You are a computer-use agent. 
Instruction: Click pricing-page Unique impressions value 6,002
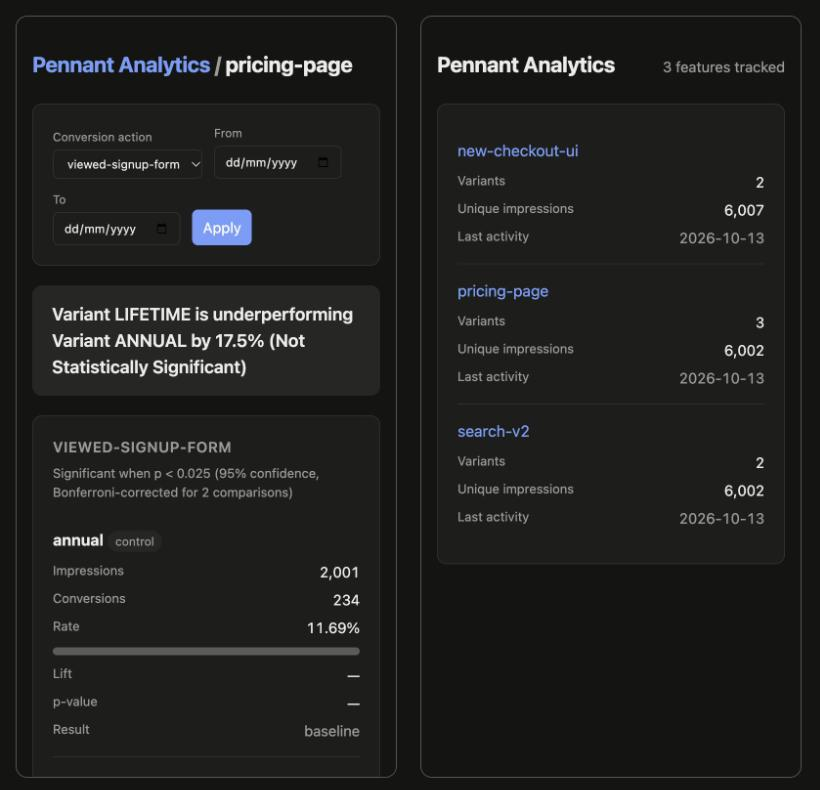744,351
